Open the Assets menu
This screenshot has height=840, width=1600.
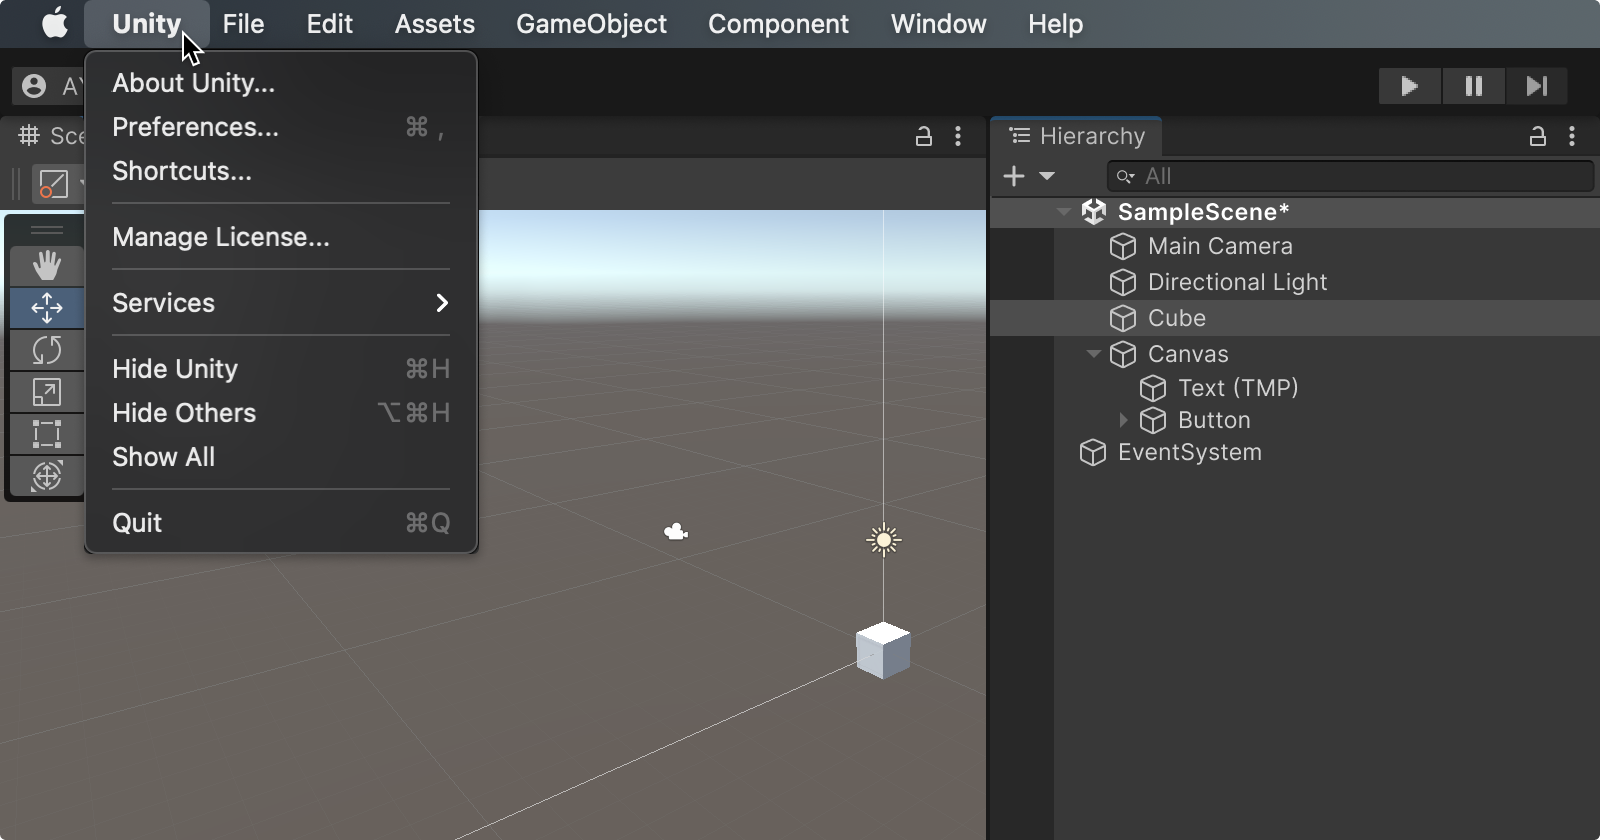click(x=434, y=24)
